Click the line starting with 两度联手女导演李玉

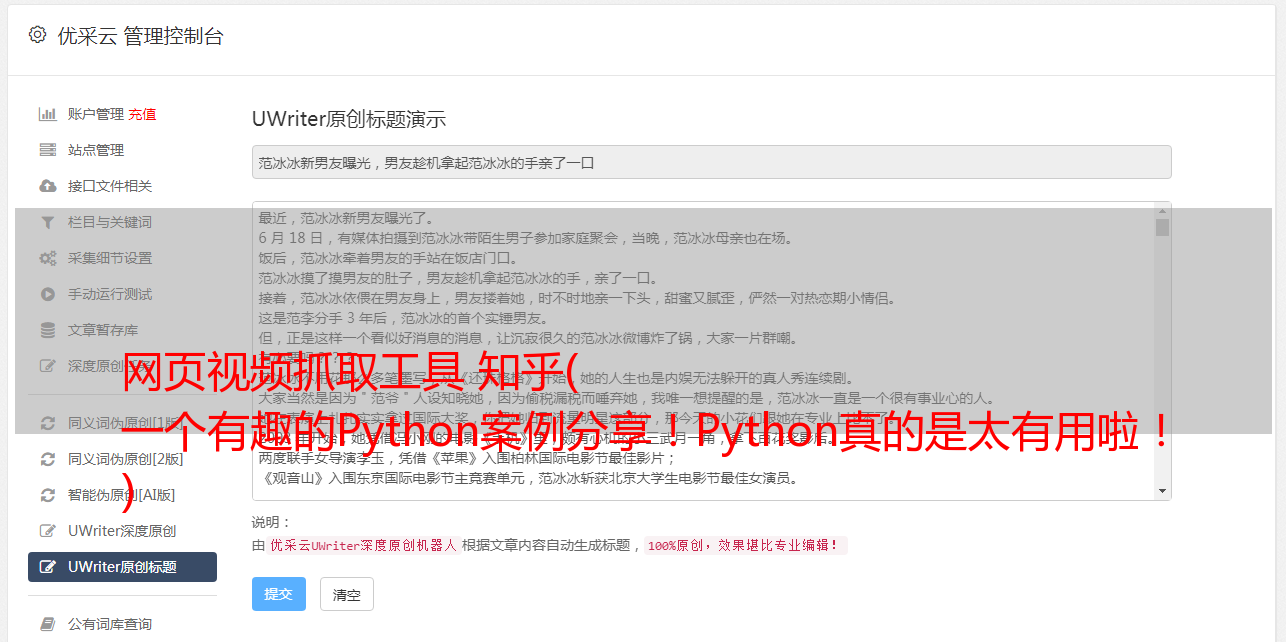coord(467,458)
